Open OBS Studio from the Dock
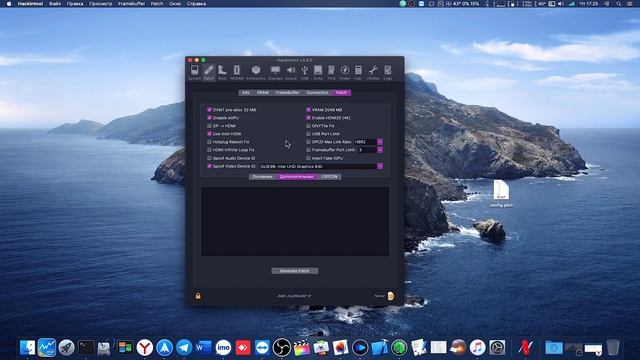Image resolution: width=640 pixels, height=360 pixels. (x=282, y=348)
